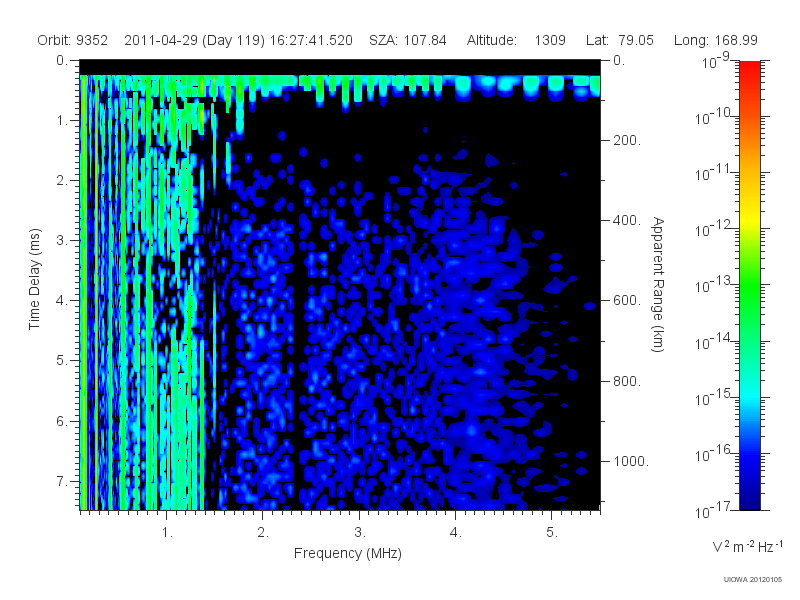Click the 'UIOWA 20120105' credit text
The width and height of the screenshot is (800, 600).
[753, 579]
